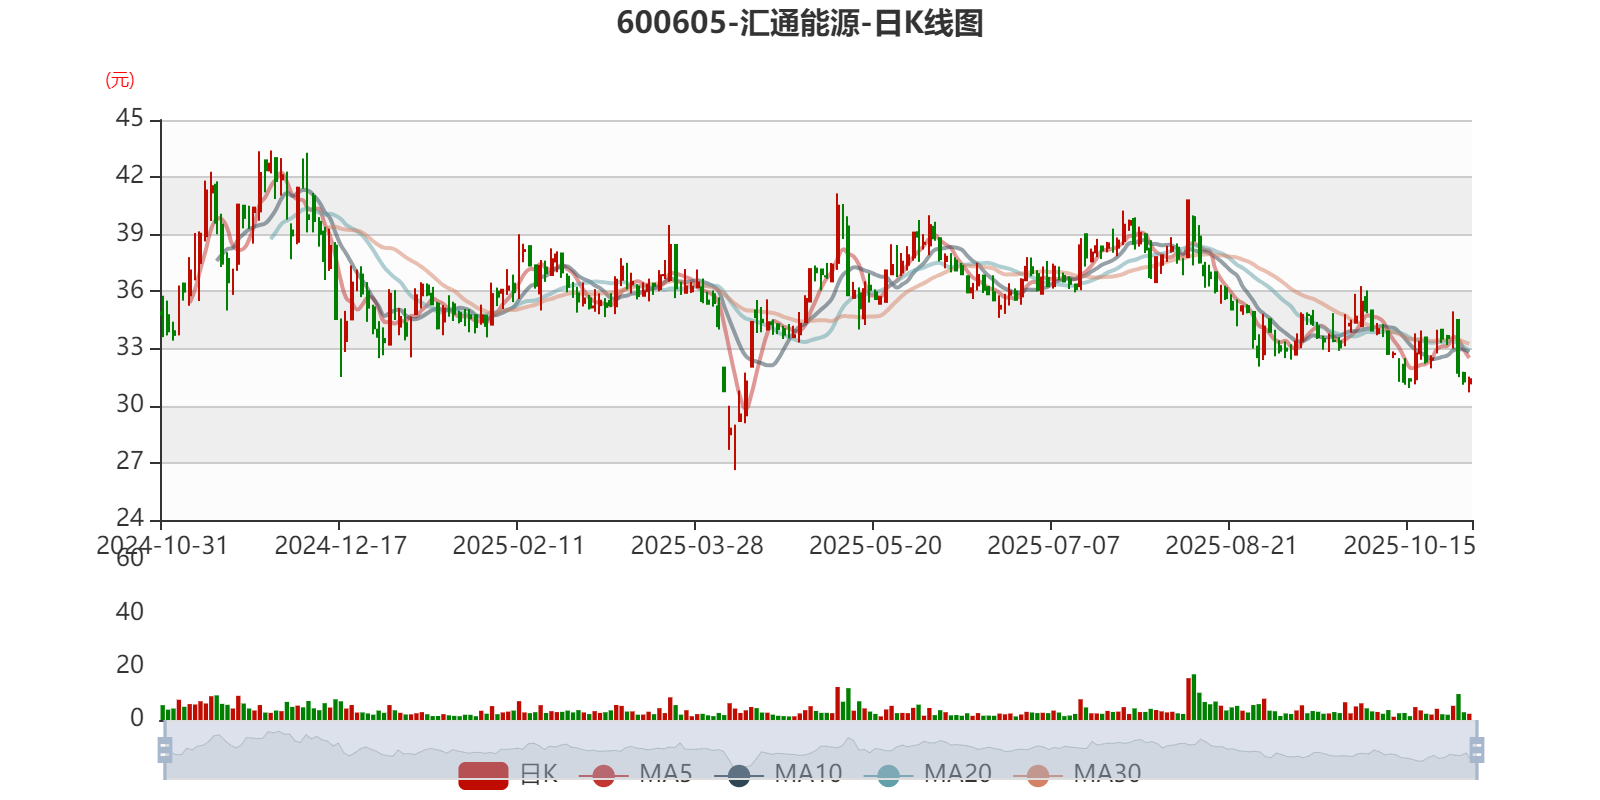The width and height of the screenshot is (1600, 800).
Task: Click date label 2025-02-11
Action: tap(518, 545)
